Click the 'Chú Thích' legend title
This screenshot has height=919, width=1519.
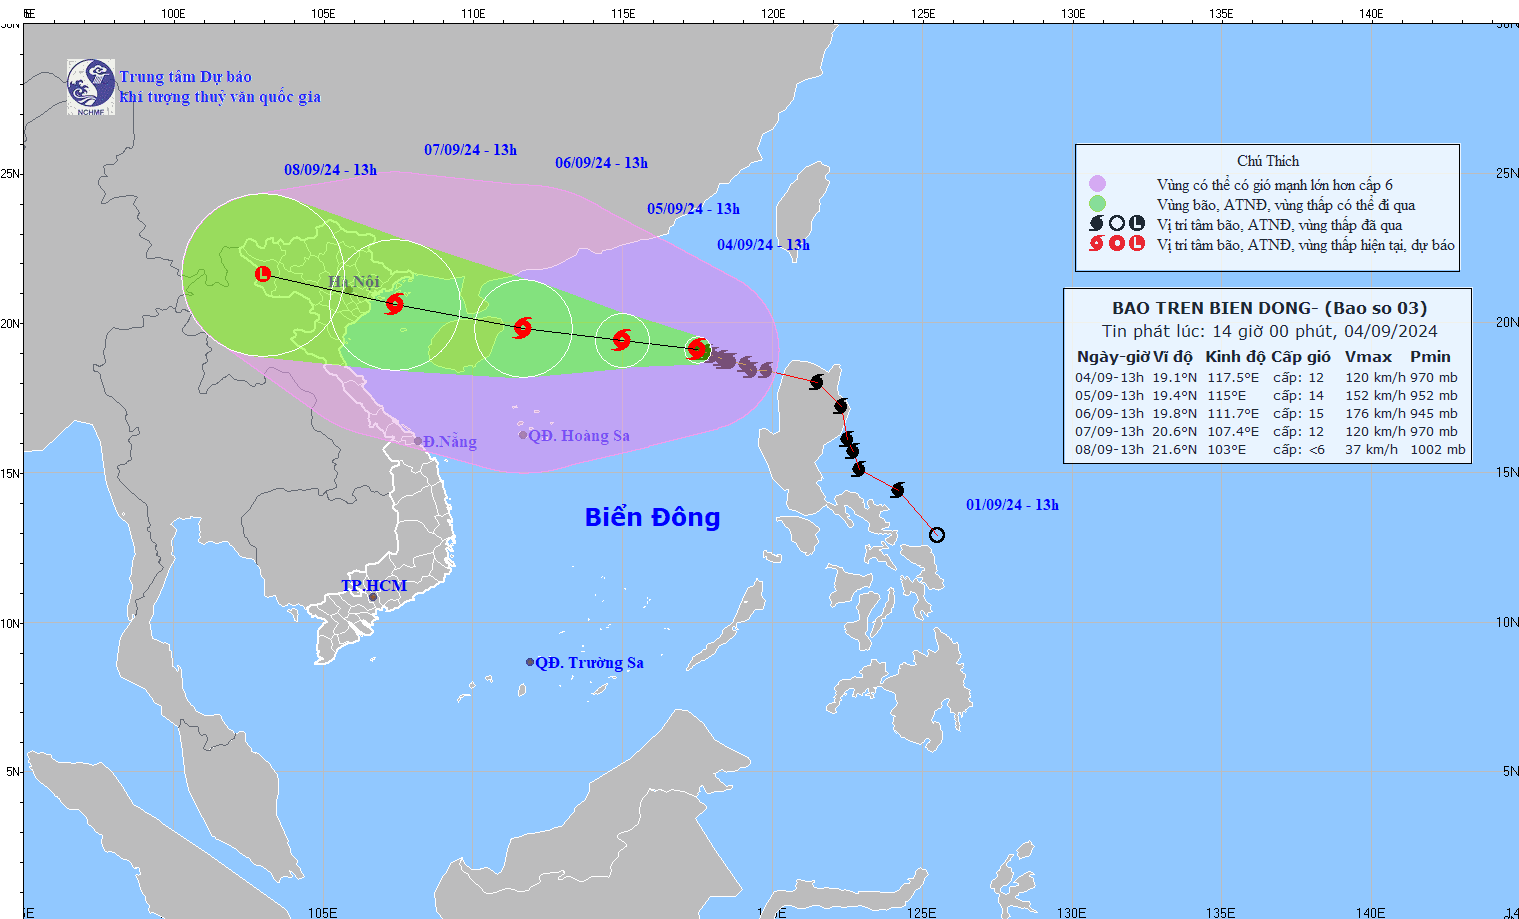(1268, 161)
